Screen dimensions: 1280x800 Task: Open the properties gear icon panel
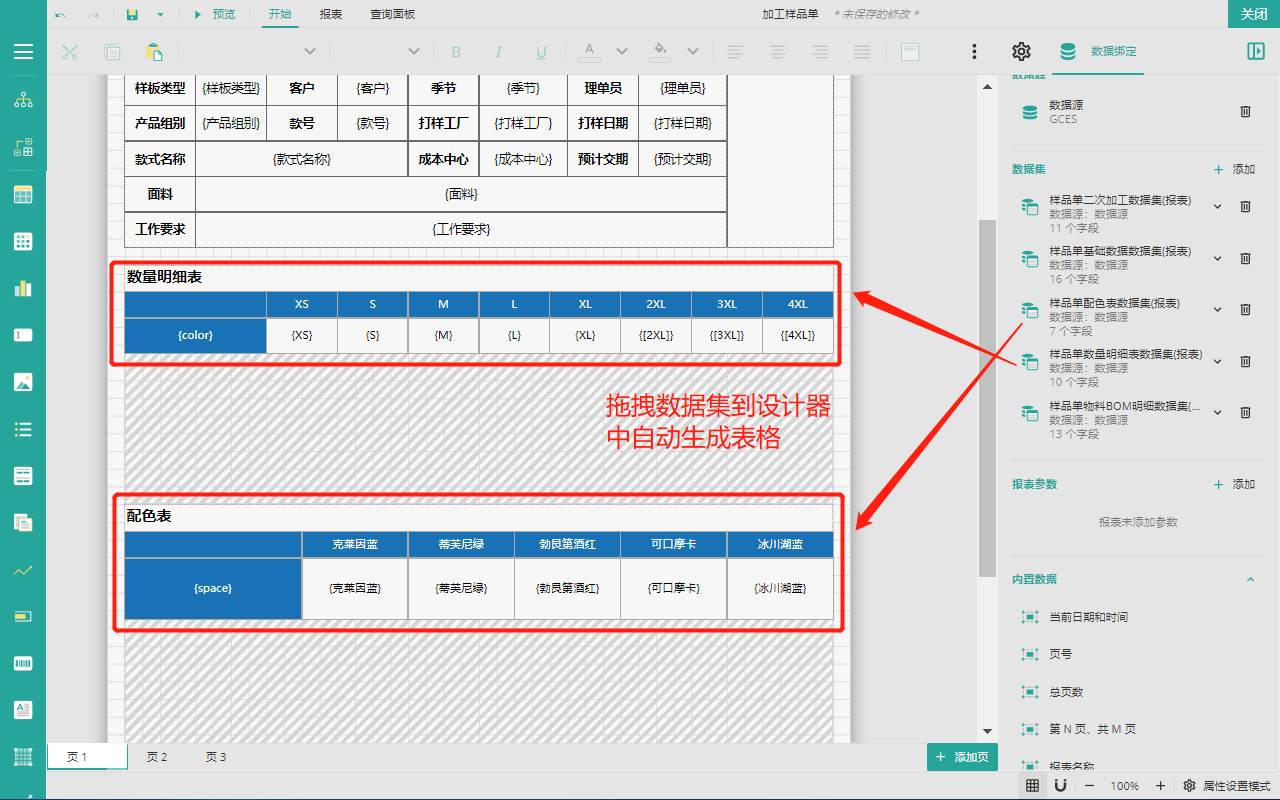1021,52
